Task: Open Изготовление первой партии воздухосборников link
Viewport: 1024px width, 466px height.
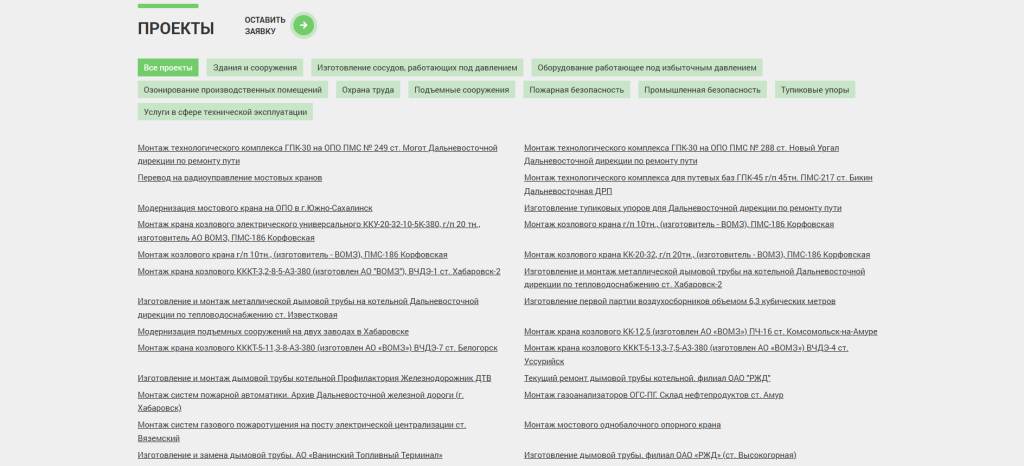Action: coord(680,301)
